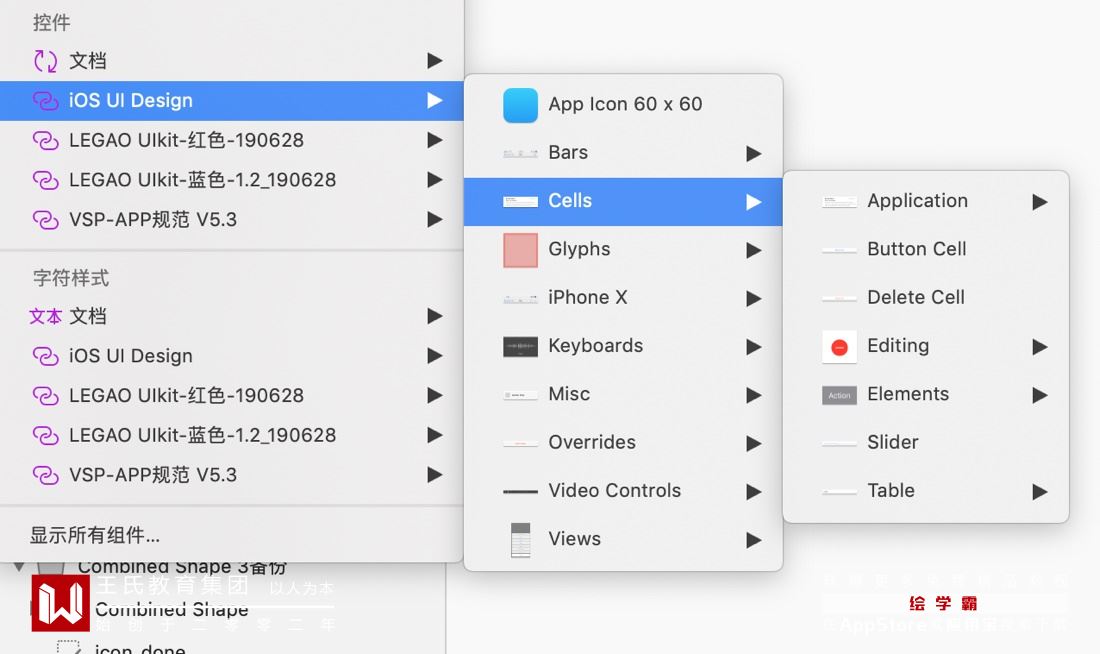This screenshot has width=1100, height=654.
Task: Click the dark Keyboards preview icon
Action: (x=521, y=347)
